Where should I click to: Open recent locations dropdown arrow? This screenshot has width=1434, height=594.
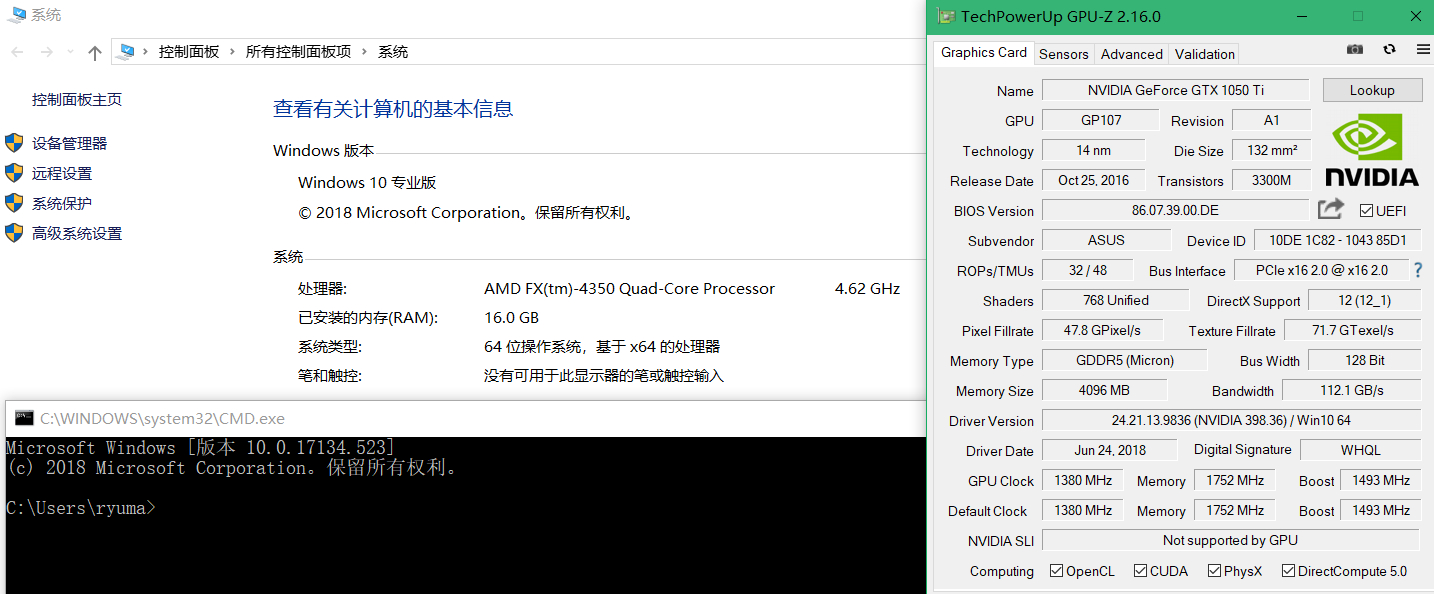point(70,52)
